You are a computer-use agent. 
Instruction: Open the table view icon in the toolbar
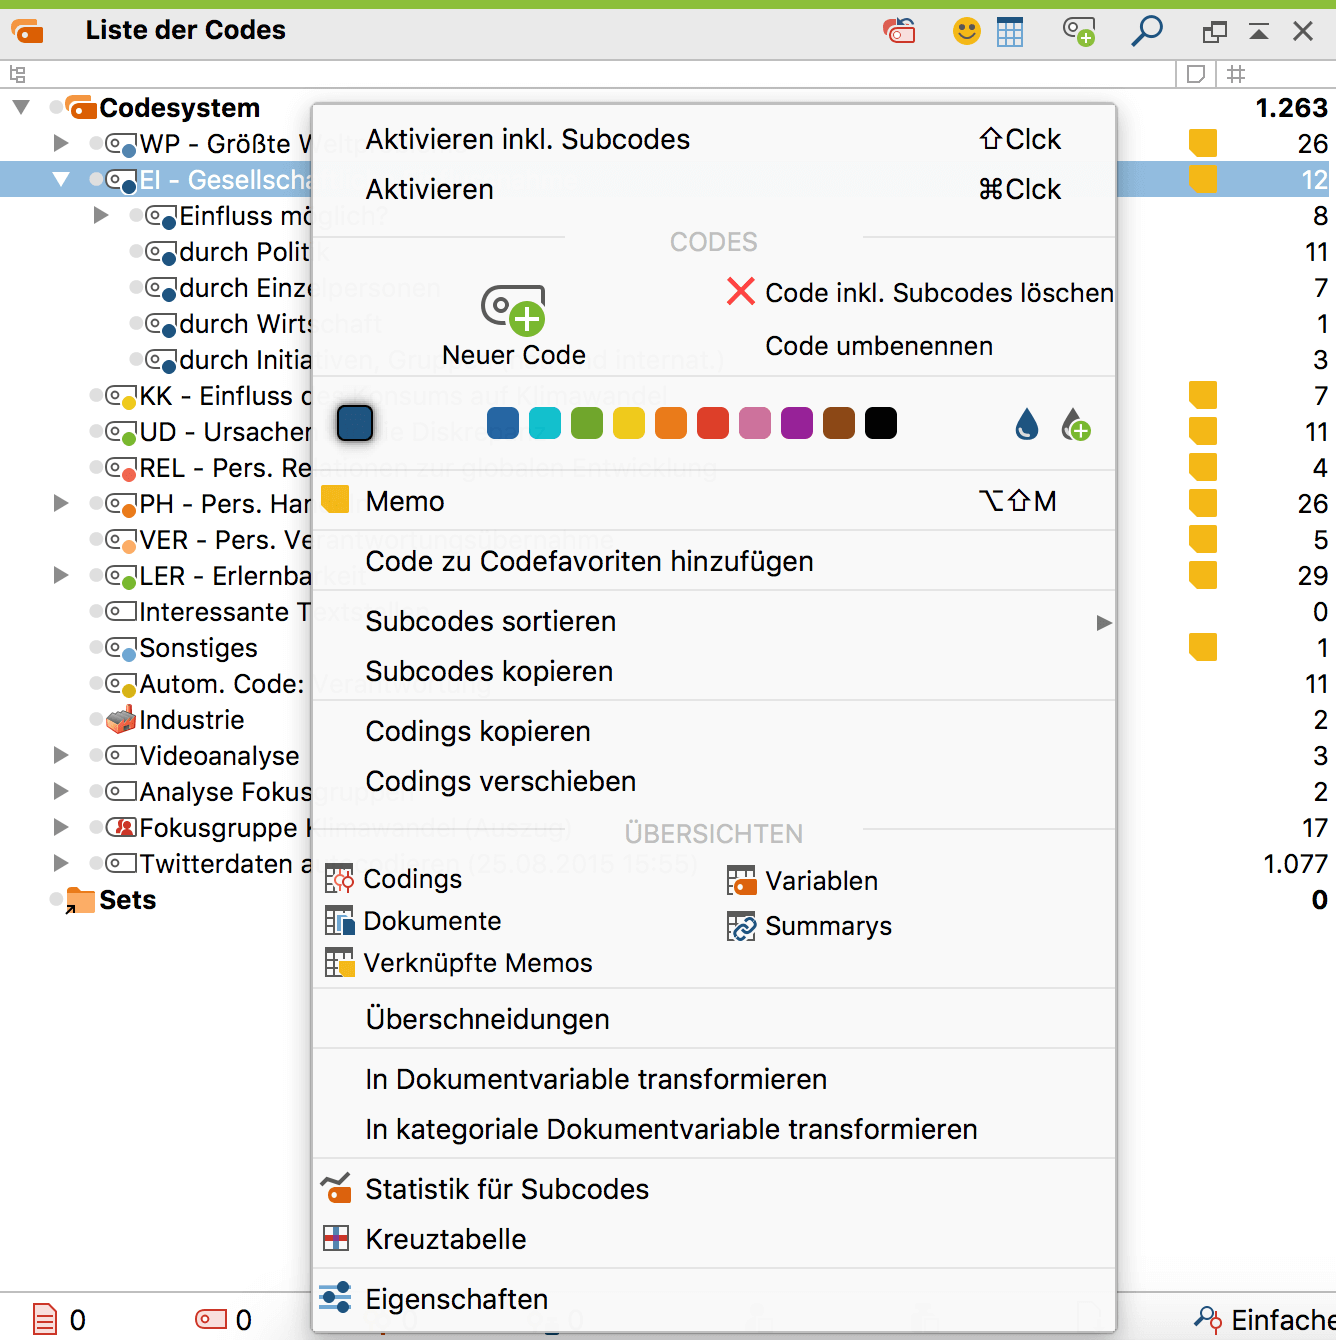[1010, 31]
